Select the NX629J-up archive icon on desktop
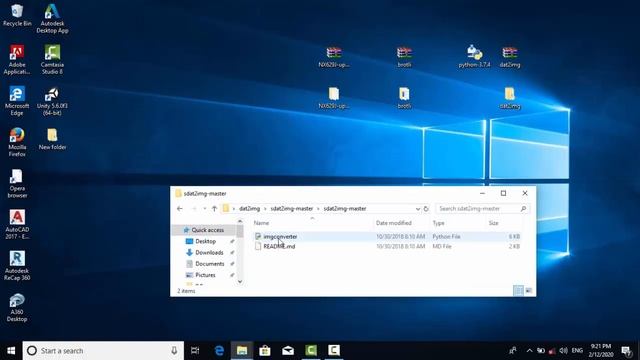640x360 pixels. [x=334, y=57]
